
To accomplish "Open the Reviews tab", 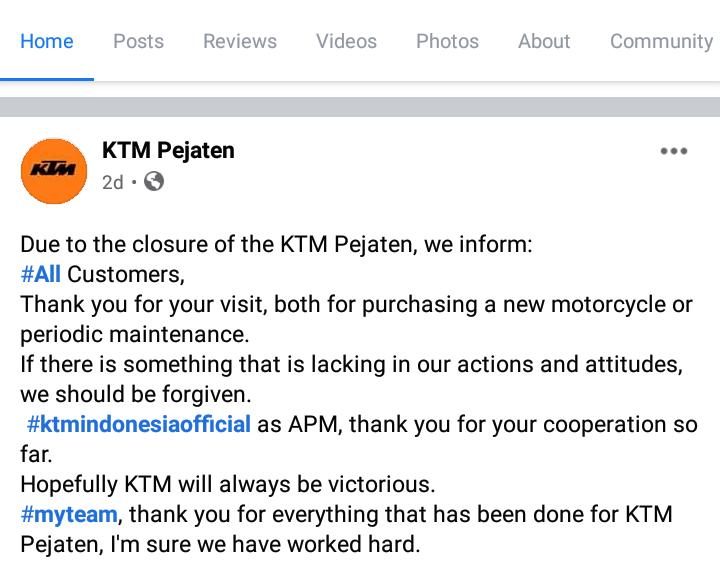I will tap(240, 41).
